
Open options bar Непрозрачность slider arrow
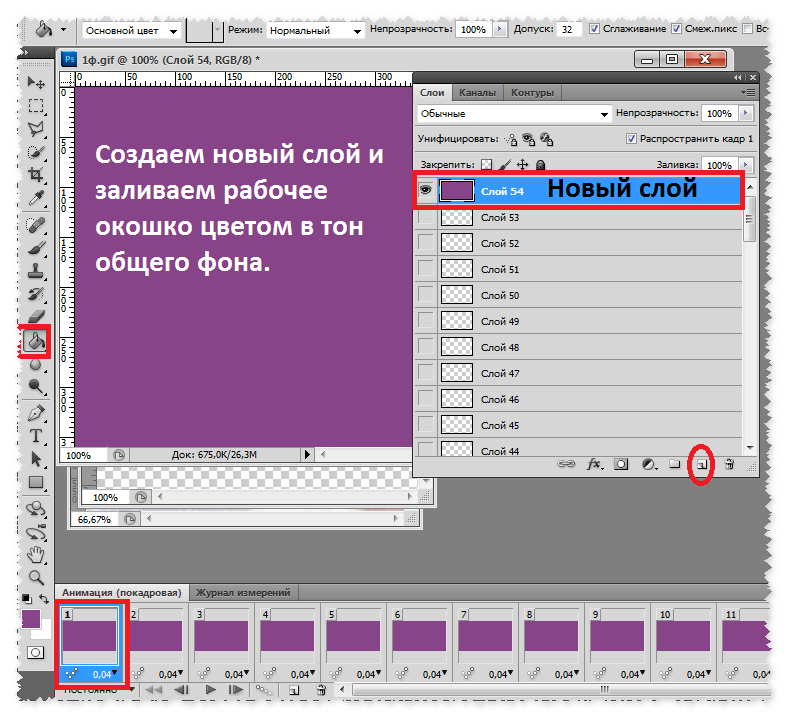tap(500, 29)
